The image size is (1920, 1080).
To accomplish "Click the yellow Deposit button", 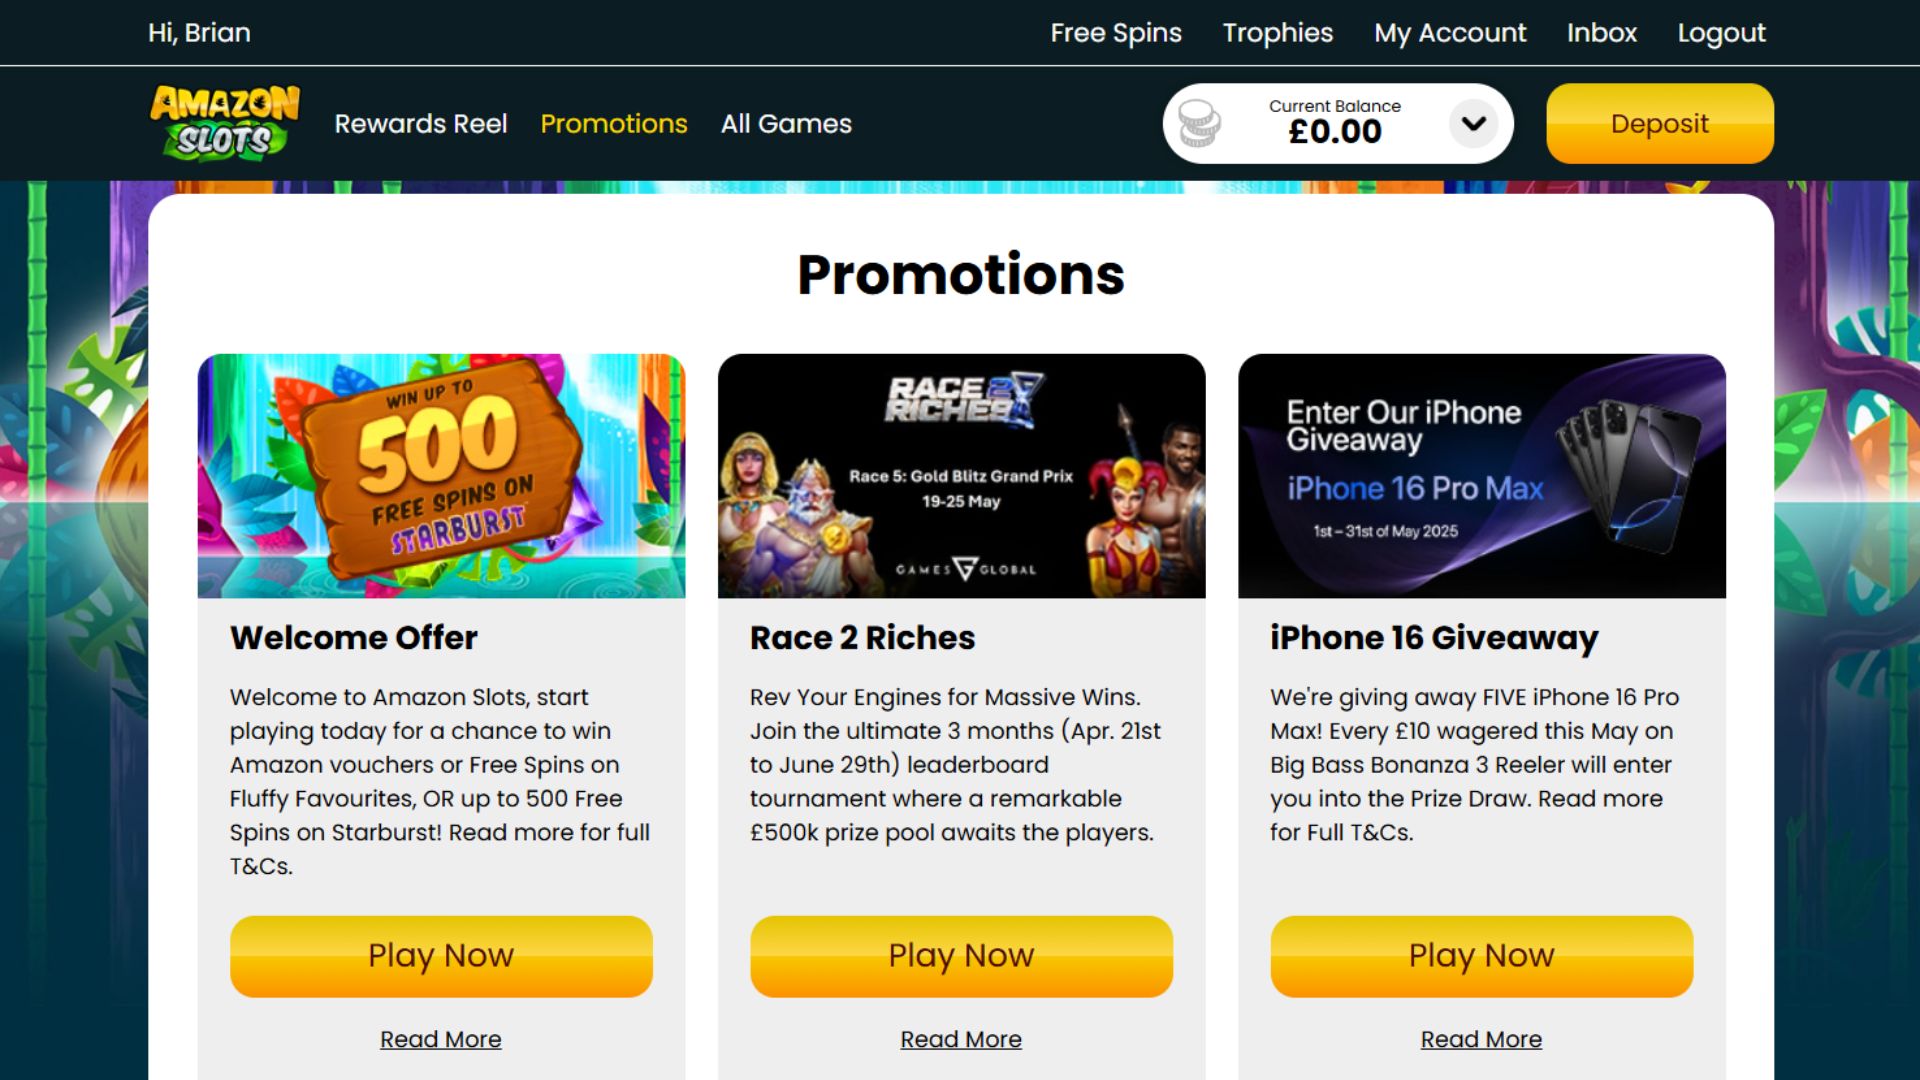I will tap(1660, 124).
